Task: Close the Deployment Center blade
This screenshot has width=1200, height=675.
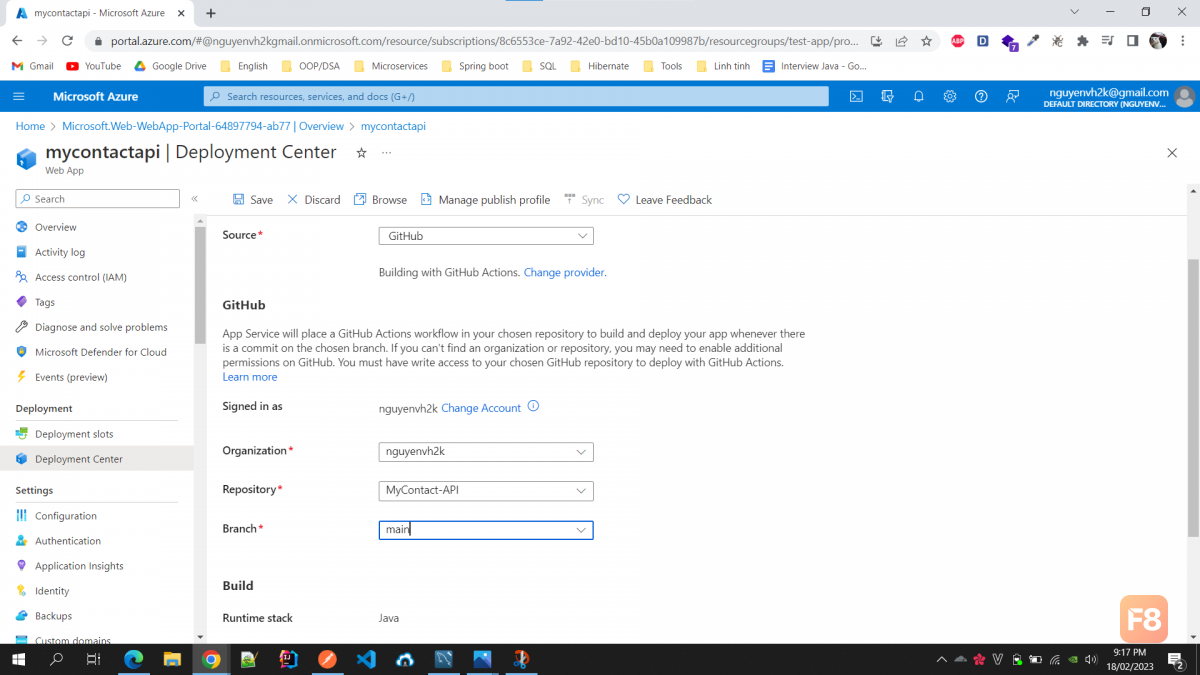Action: click(x=1172, y=153)
